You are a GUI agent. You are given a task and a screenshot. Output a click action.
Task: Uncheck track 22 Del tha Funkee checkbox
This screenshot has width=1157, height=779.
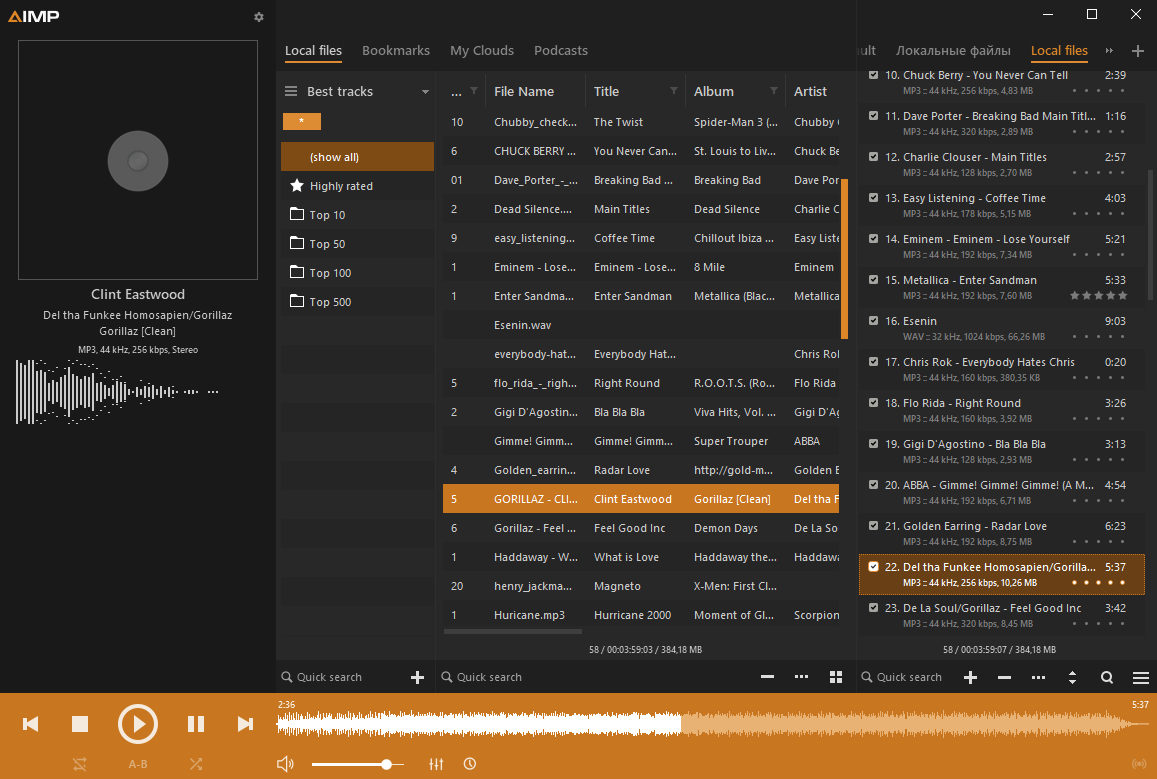point(874,567)
